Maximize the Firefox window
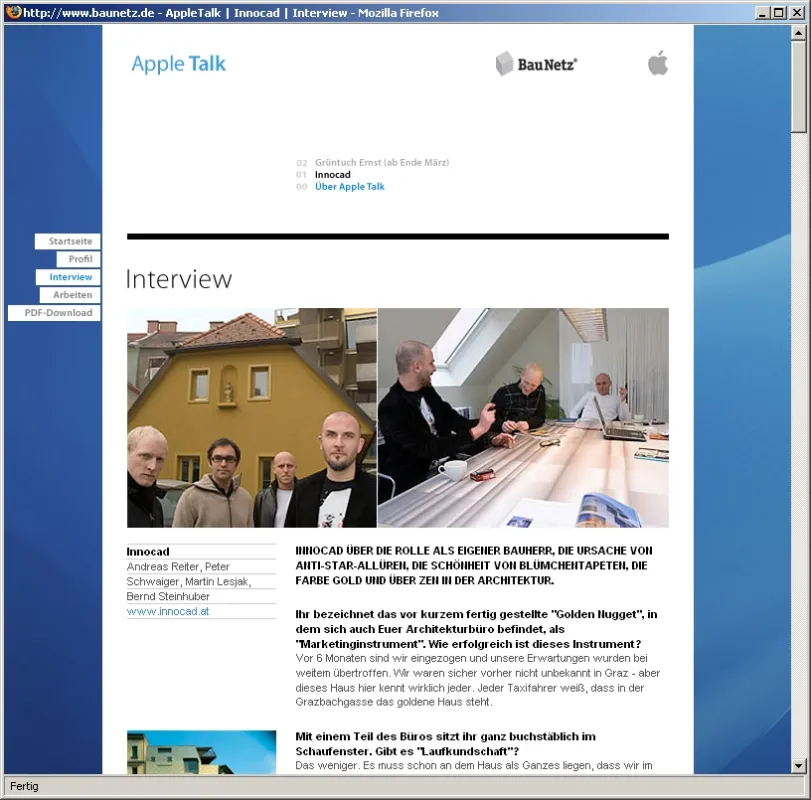This screenshot has height=800, width=811. point(779,12)
